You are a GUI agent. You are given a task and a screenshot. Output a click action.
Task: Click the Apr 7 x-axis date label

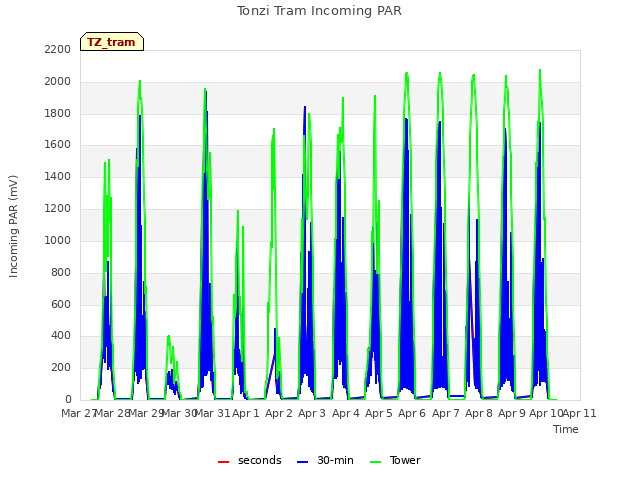coord(446,413)
